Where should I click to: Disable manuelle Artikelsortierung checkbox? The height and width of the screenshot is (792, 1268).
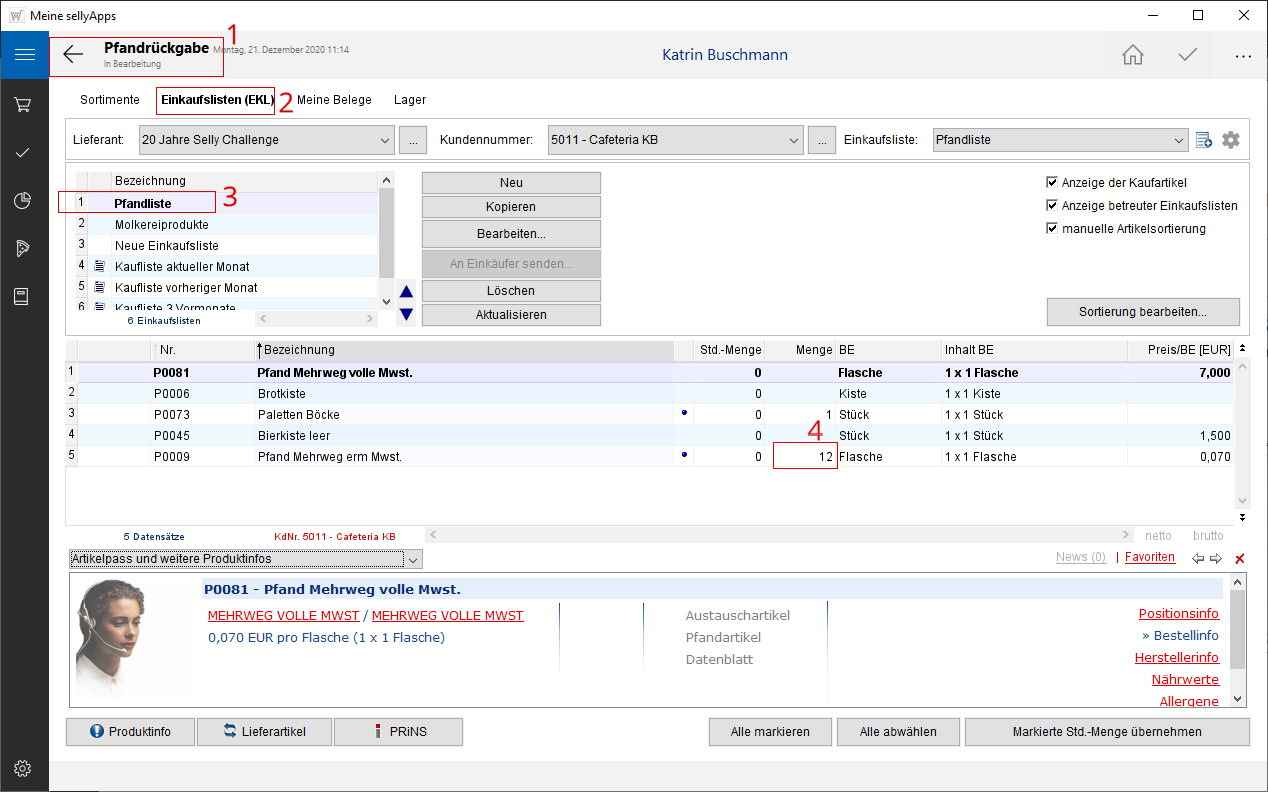click(x=1052, y=229)
